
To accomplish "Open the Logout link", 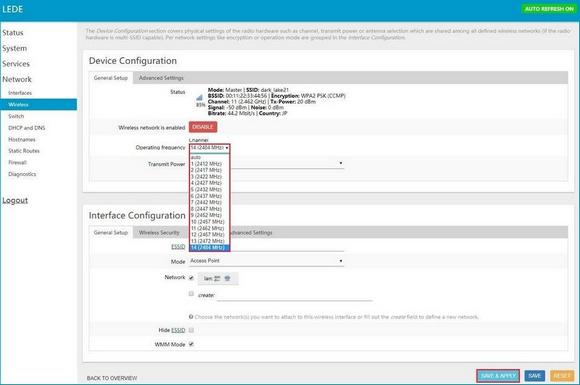I will 15,200.
